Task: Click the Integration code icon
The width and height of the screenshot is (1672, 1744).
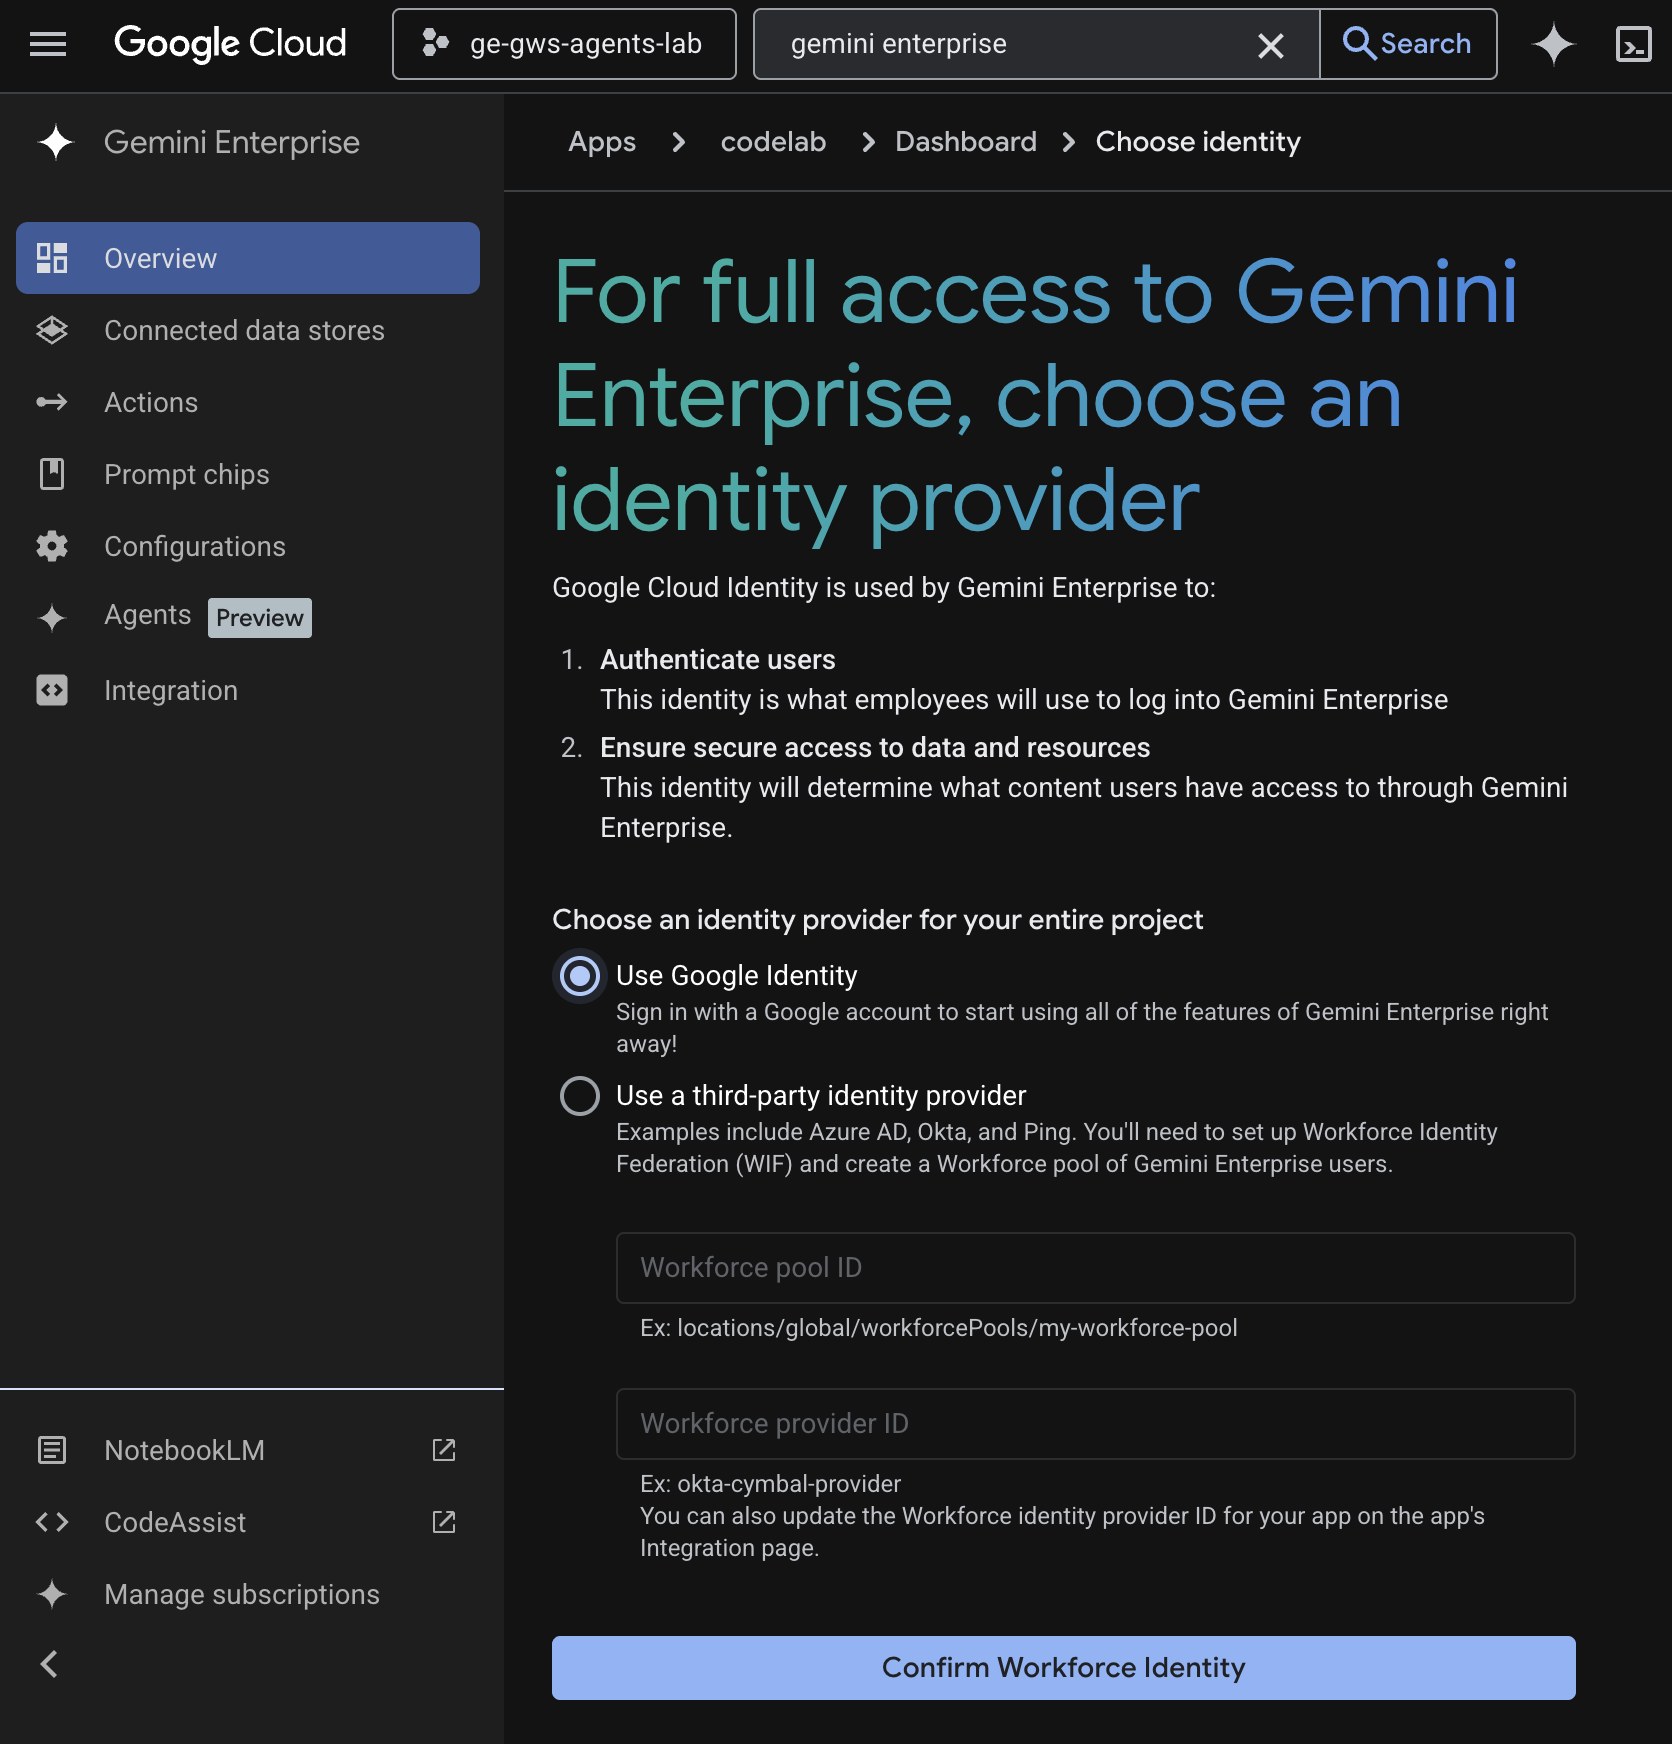Action: coord(52,690)
